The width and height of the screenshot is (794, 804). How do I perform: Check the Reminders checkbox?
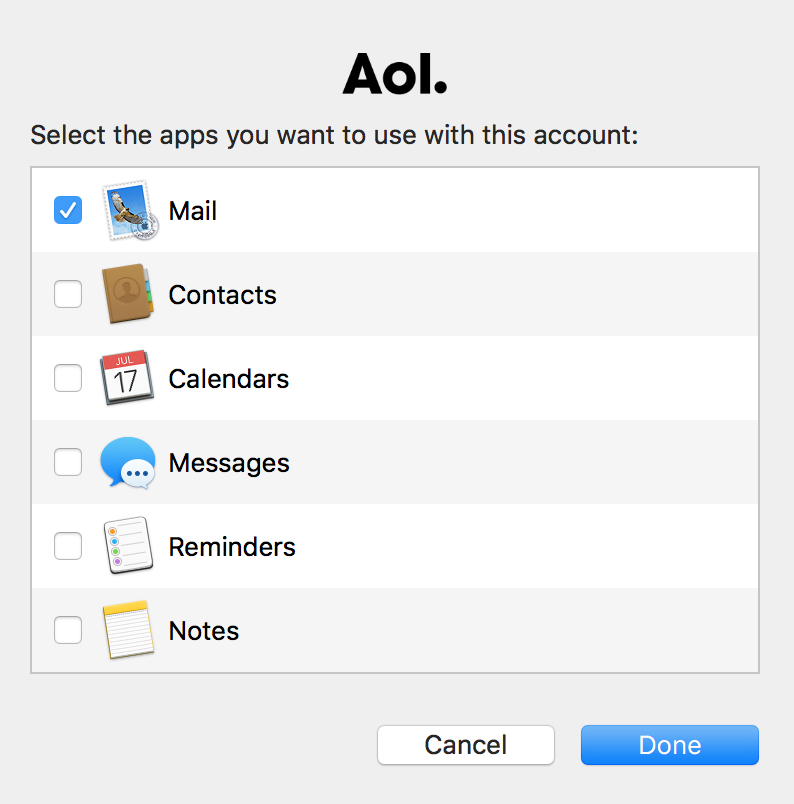tap(68, 547)
